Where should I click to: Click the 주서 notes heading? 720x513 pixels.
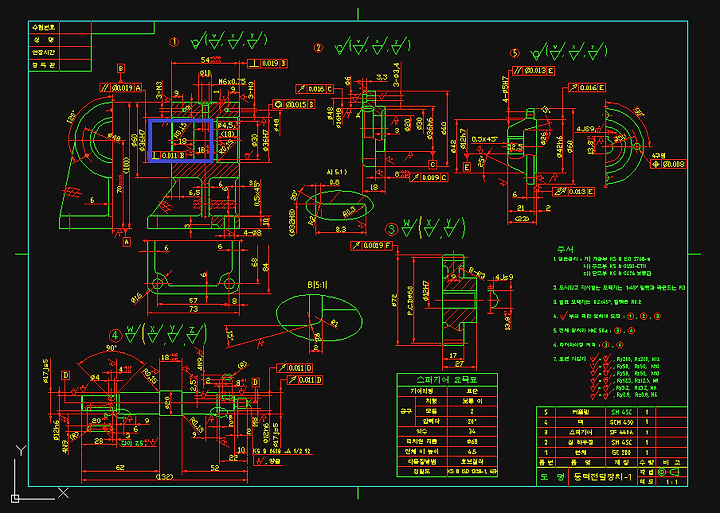566,249
